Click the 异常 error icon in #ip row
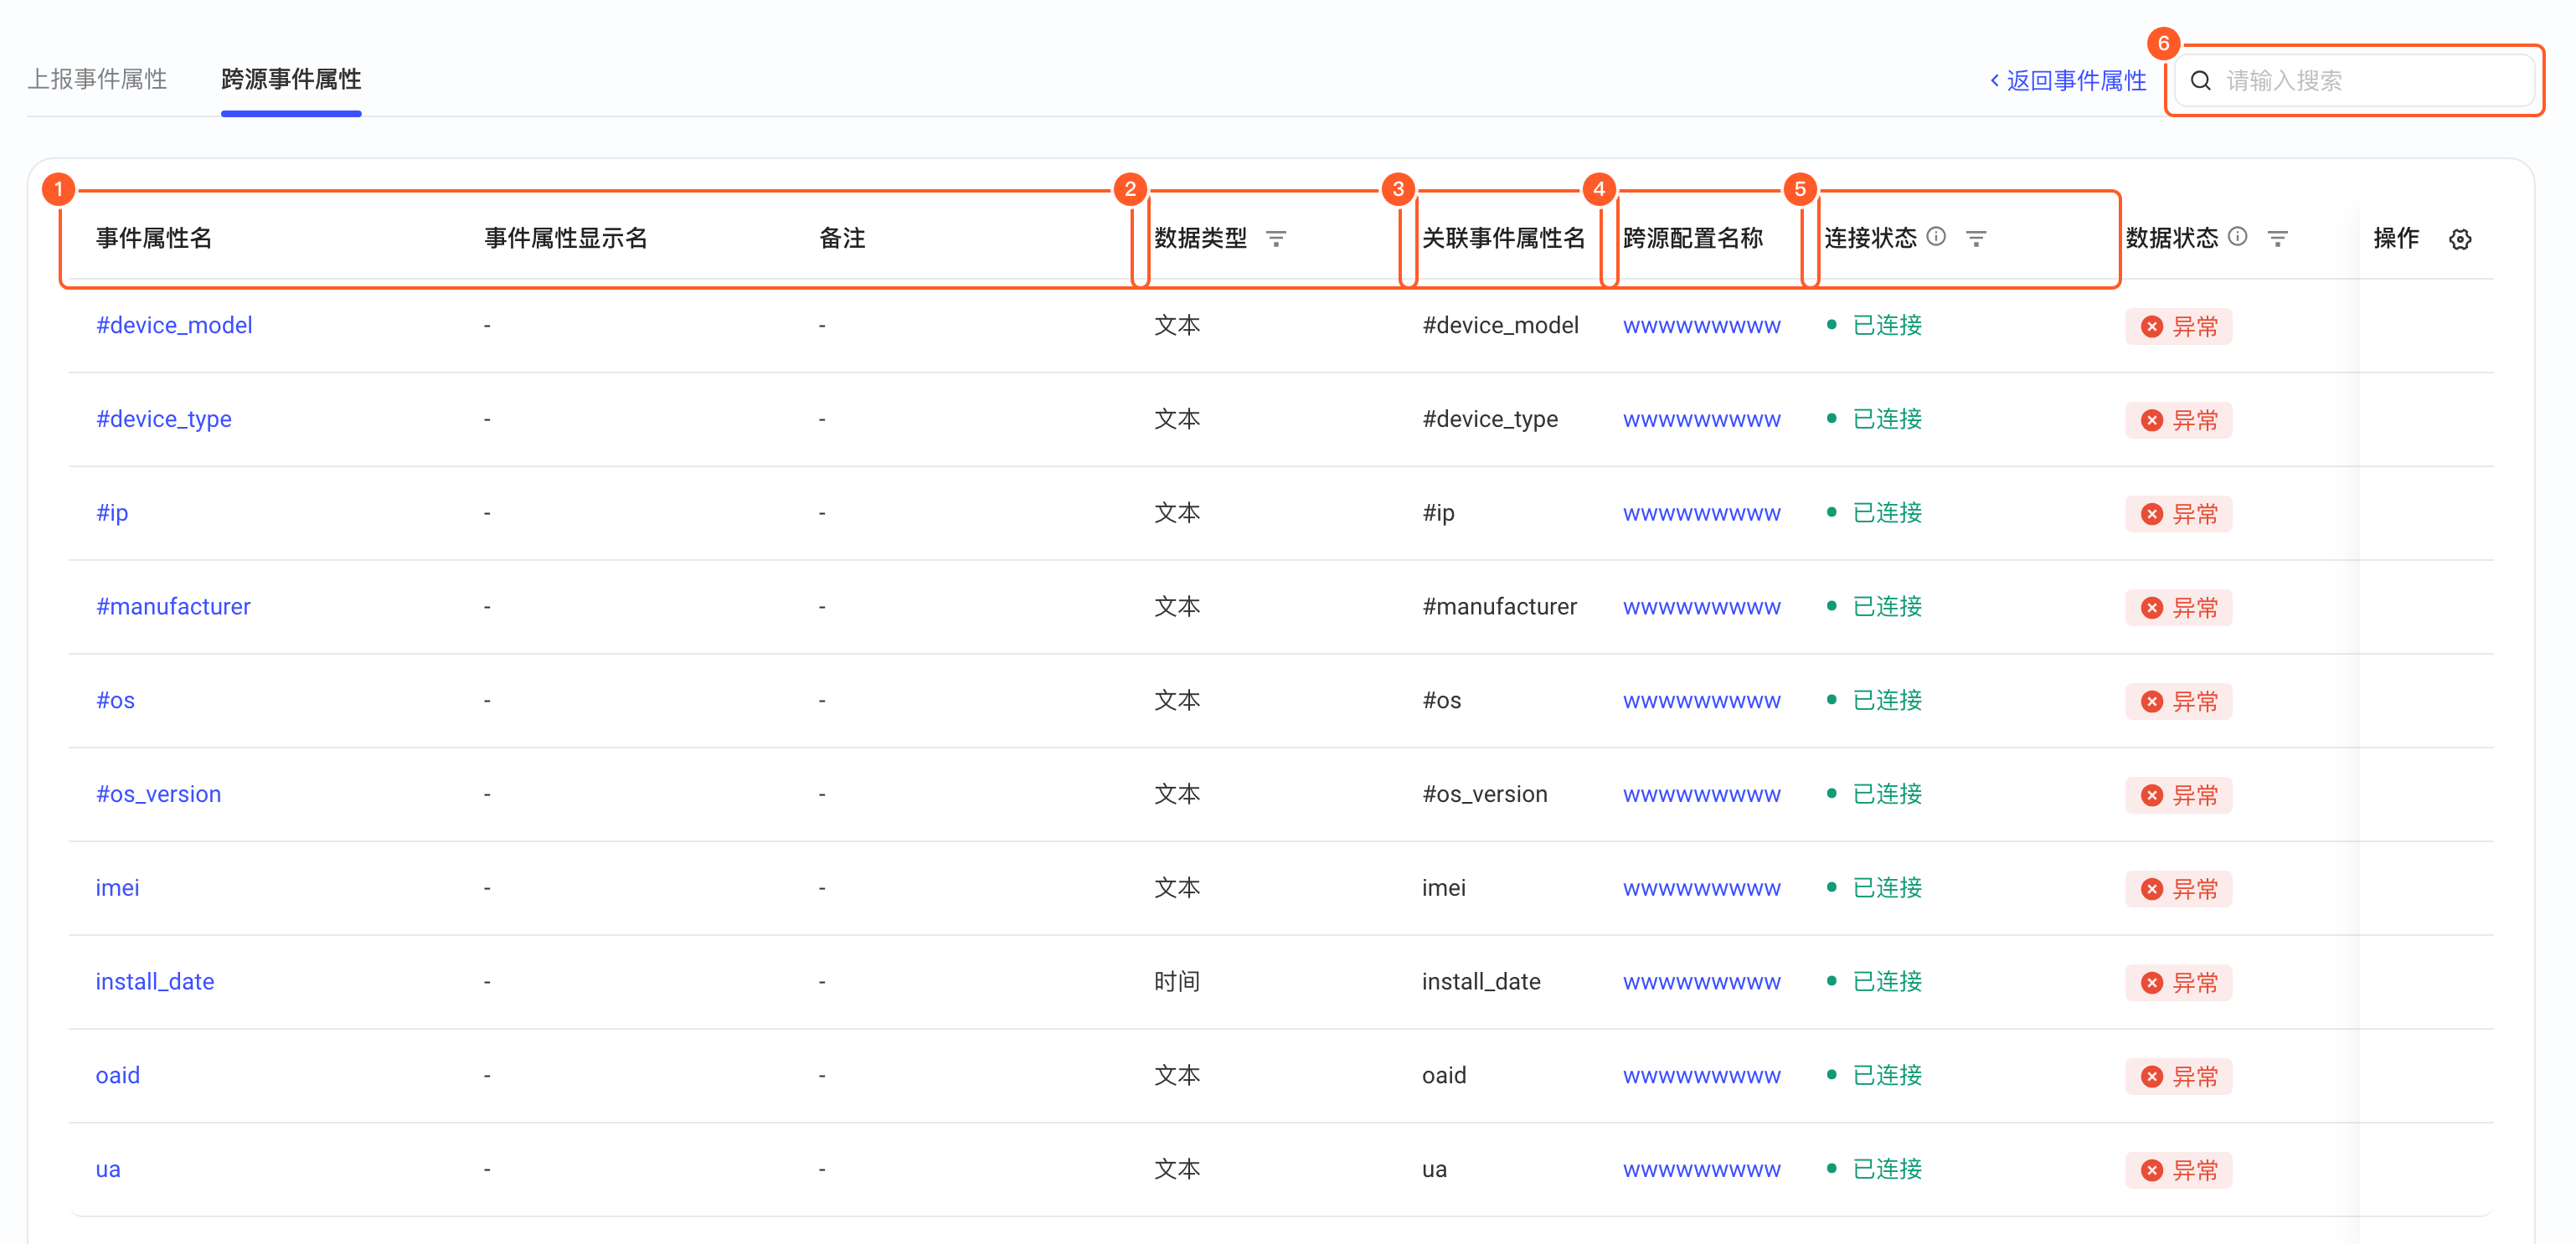Image resolution: width=2576 pixels, height=1244 pixels. coord(2152,514)
